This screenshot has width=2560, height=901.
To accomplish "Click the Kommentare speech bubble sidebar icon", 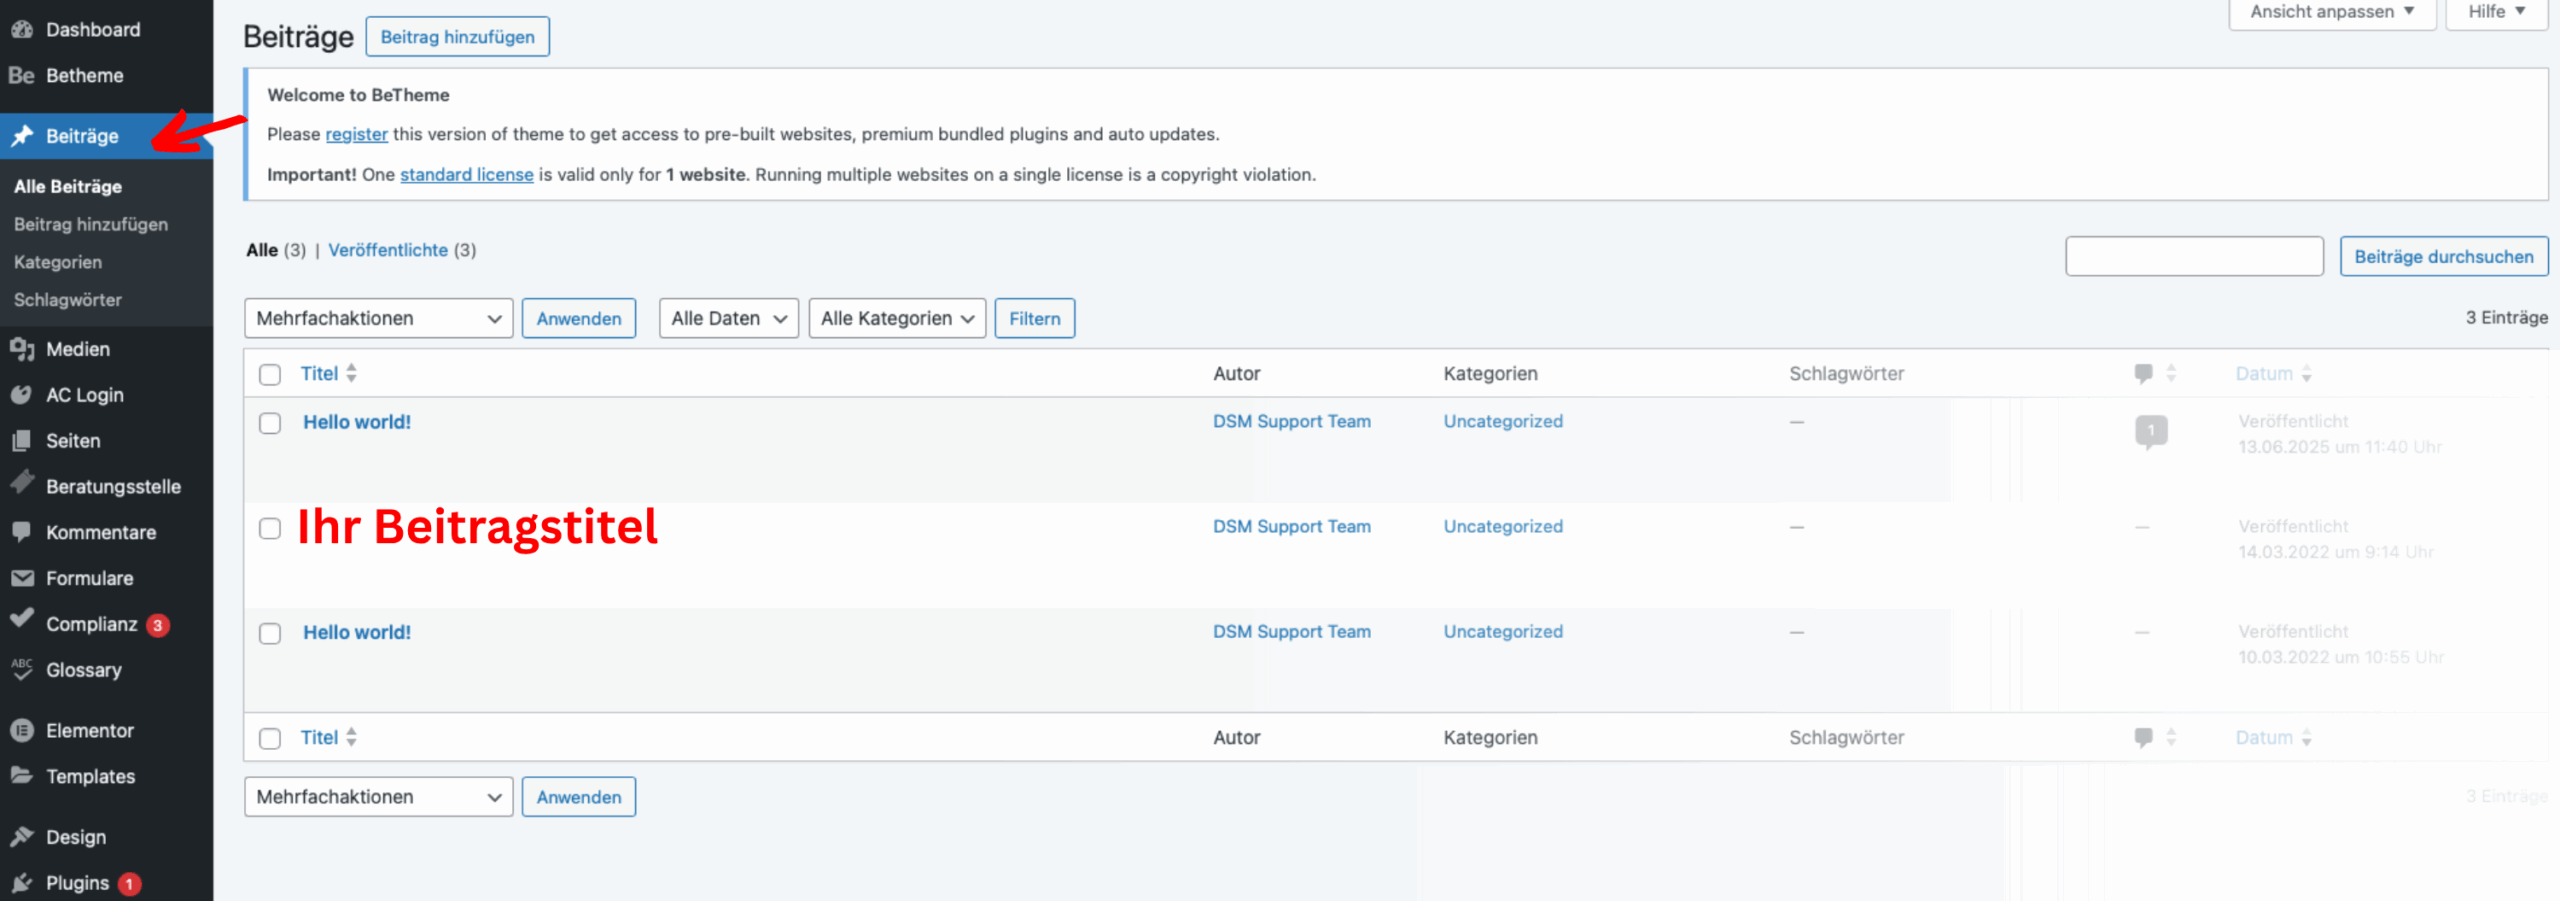I will click(x=21, y=532).
